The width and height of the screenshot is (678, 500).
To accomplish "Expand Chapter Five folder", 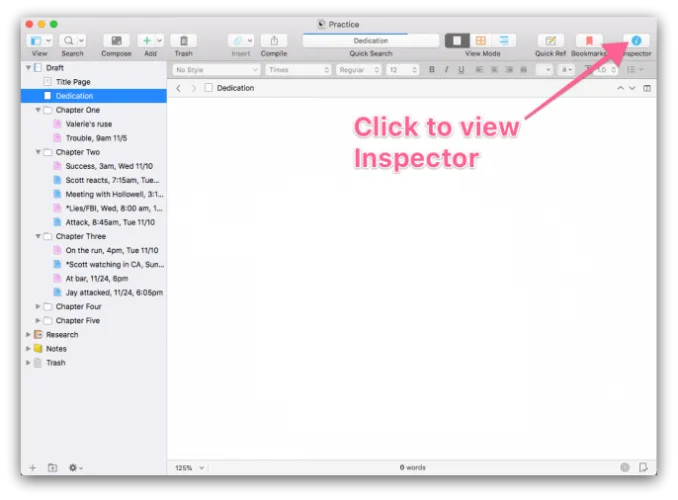I will coord(38,321).
